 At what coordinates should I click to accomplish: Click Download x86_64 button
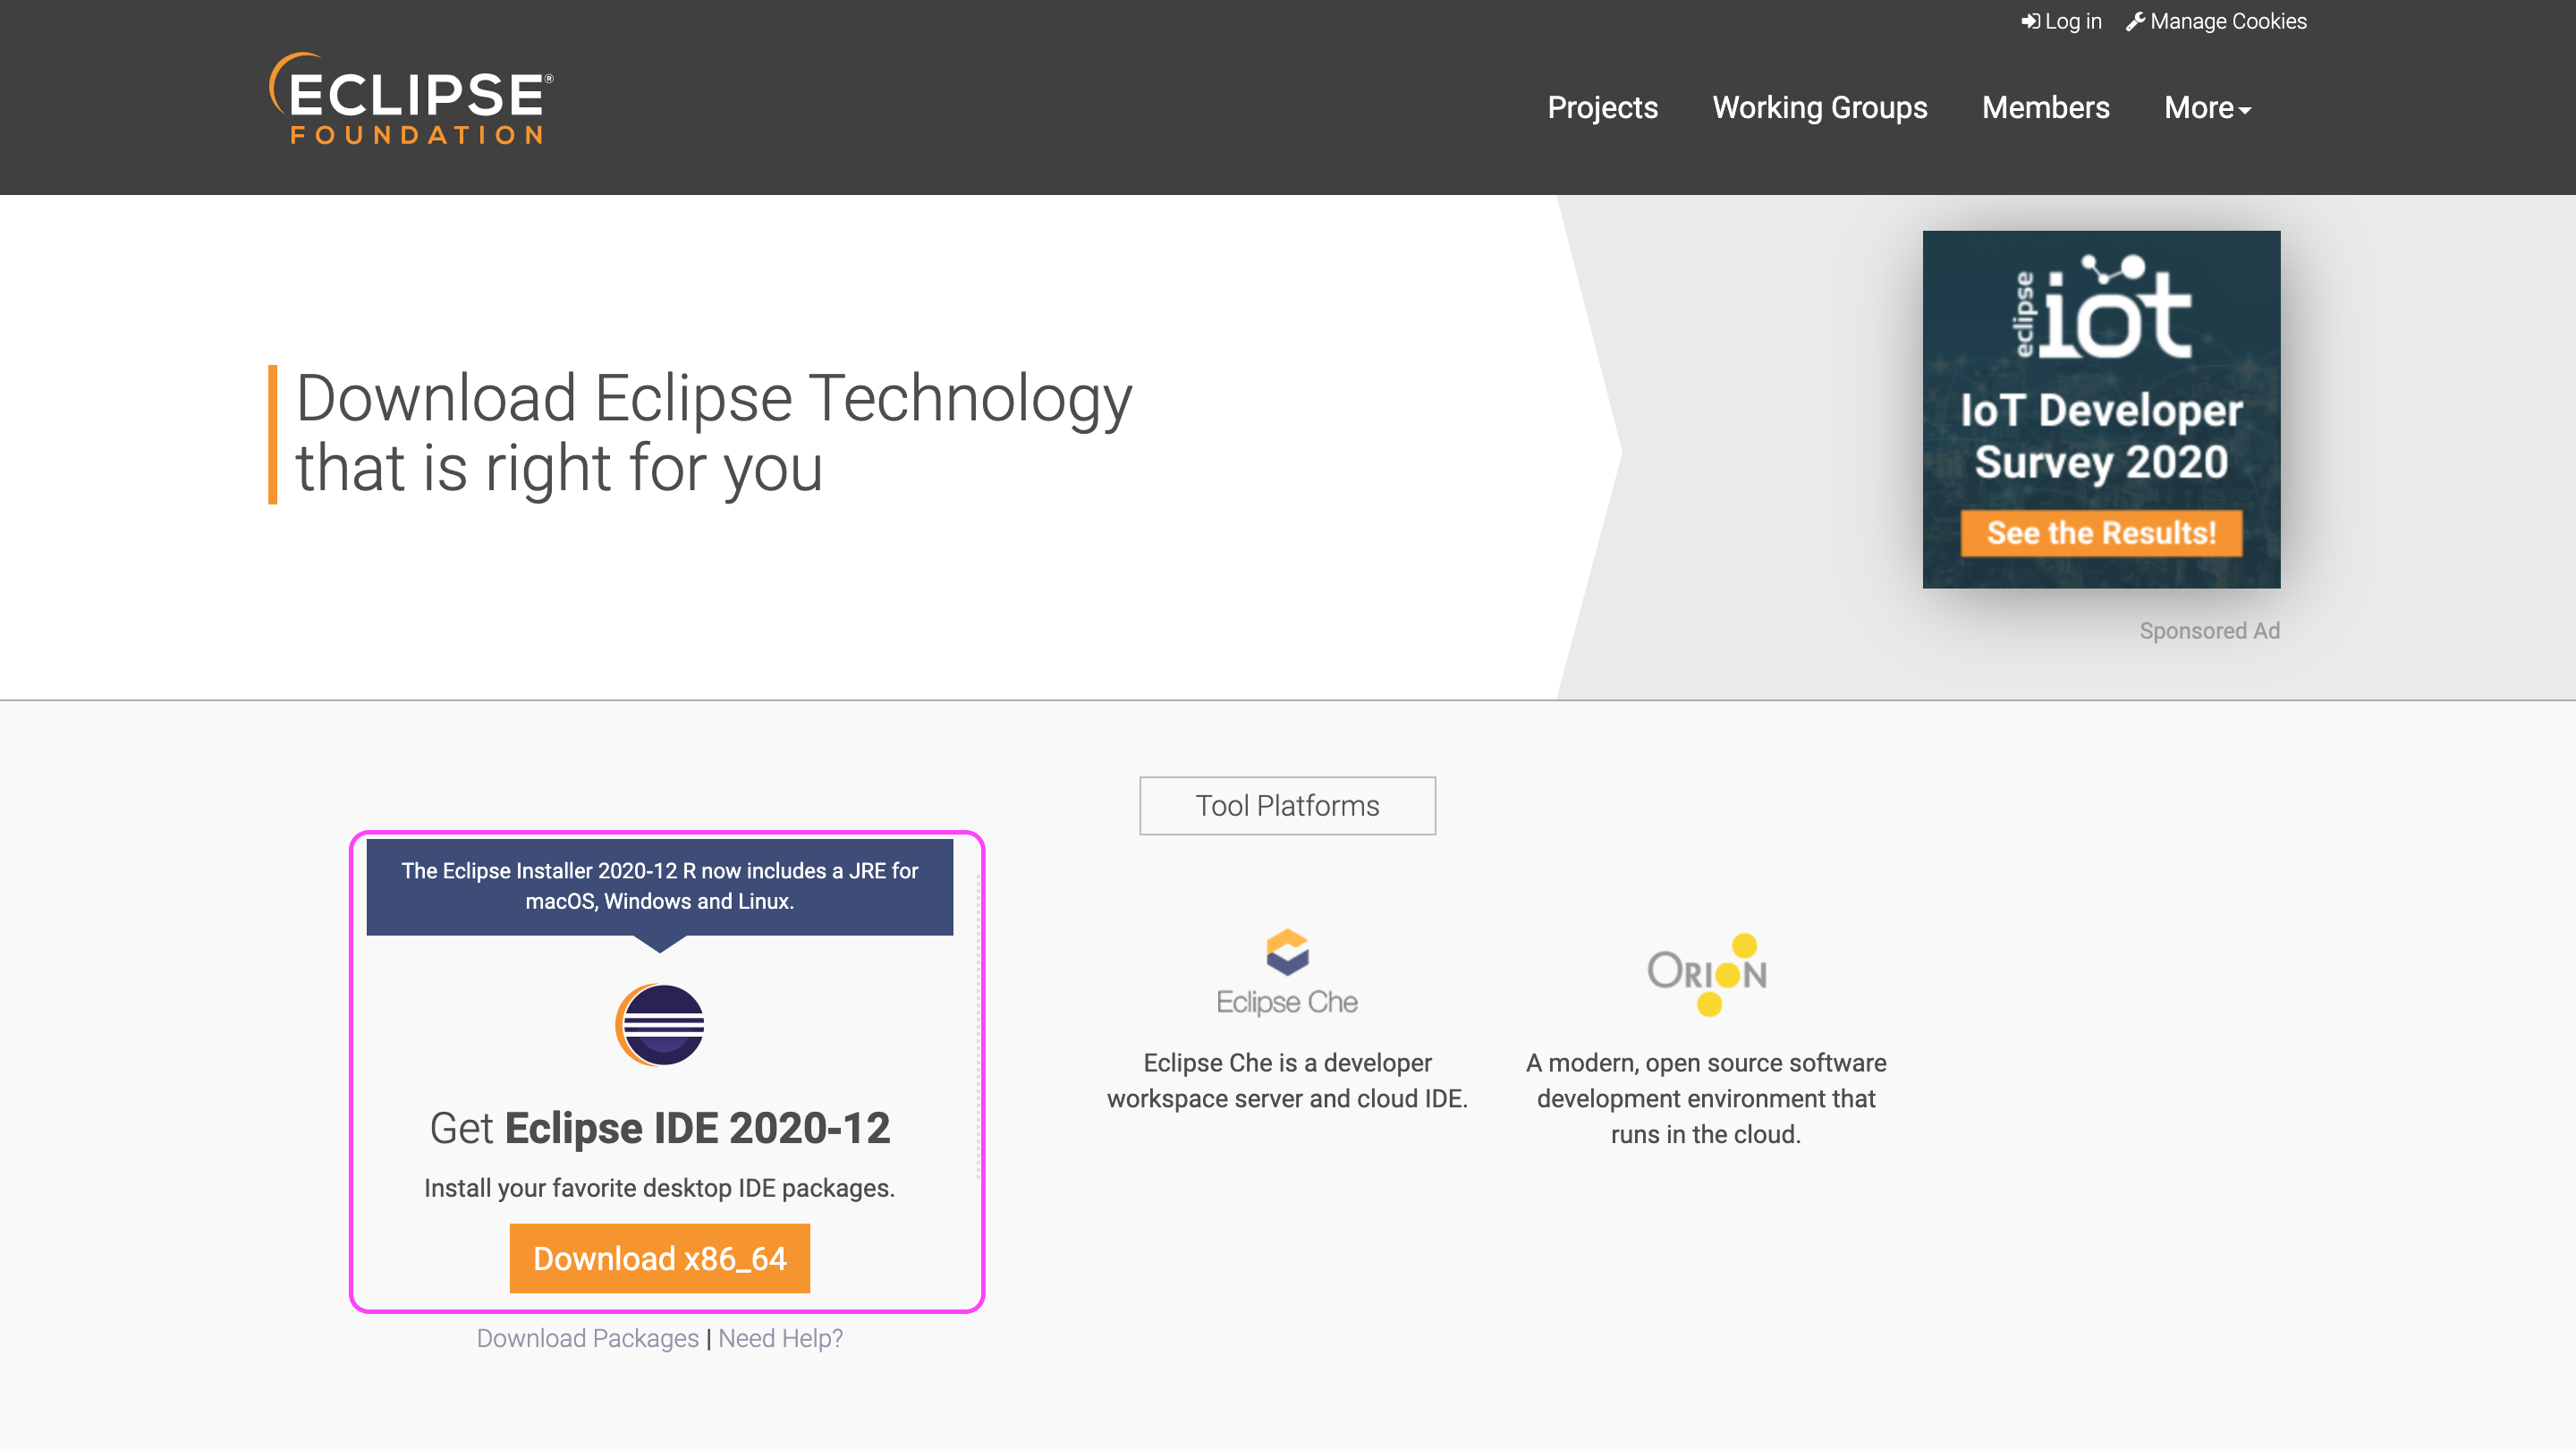660,1258
